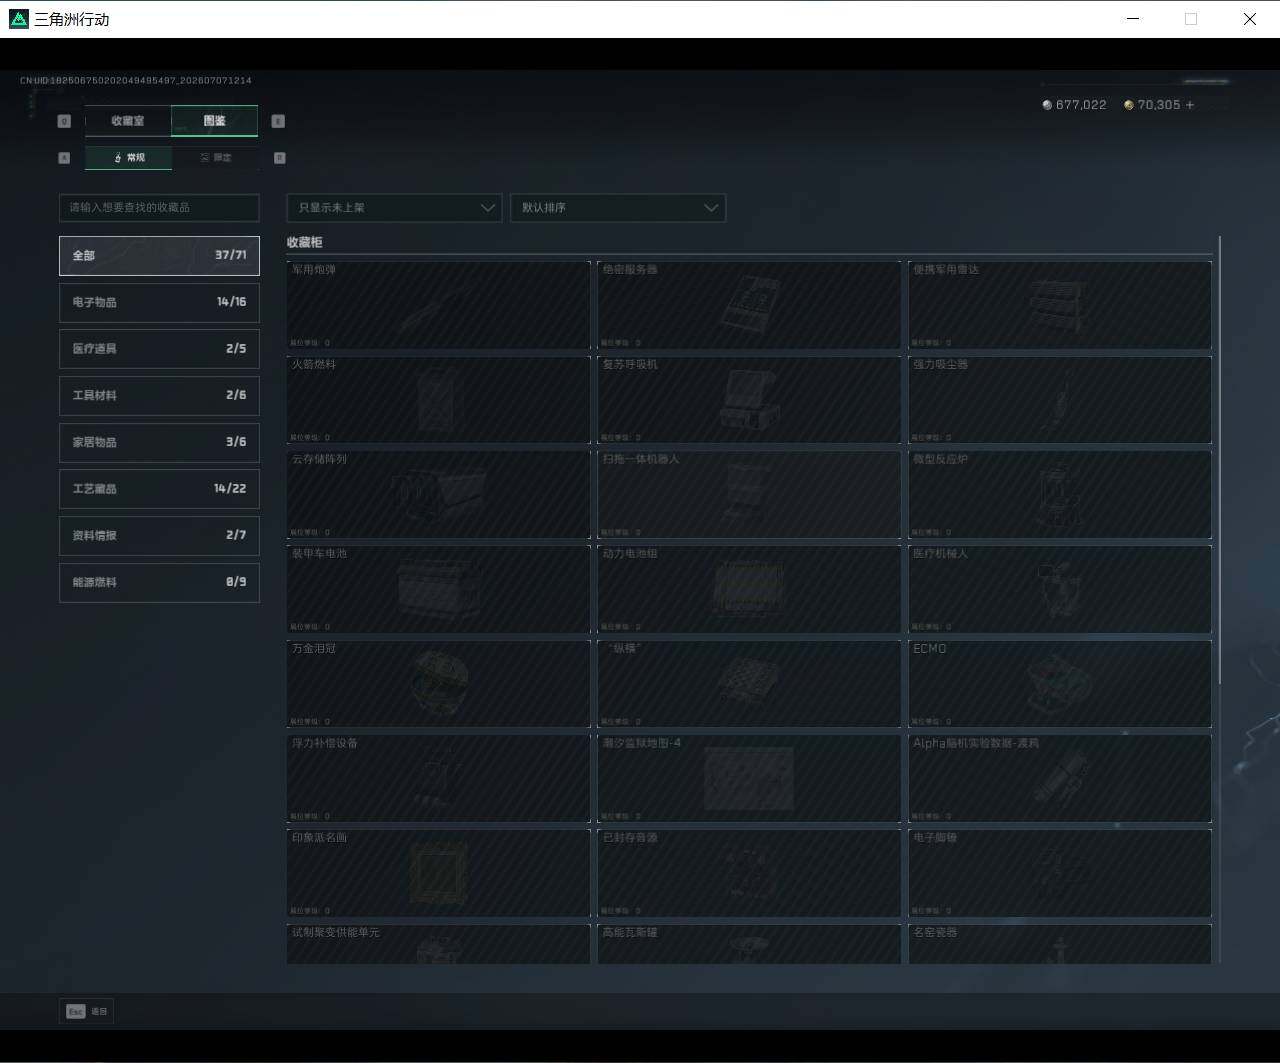Click the collection list vertical scrollbar
This screenshot has width=1280, height=1063.
(1220, 460)
